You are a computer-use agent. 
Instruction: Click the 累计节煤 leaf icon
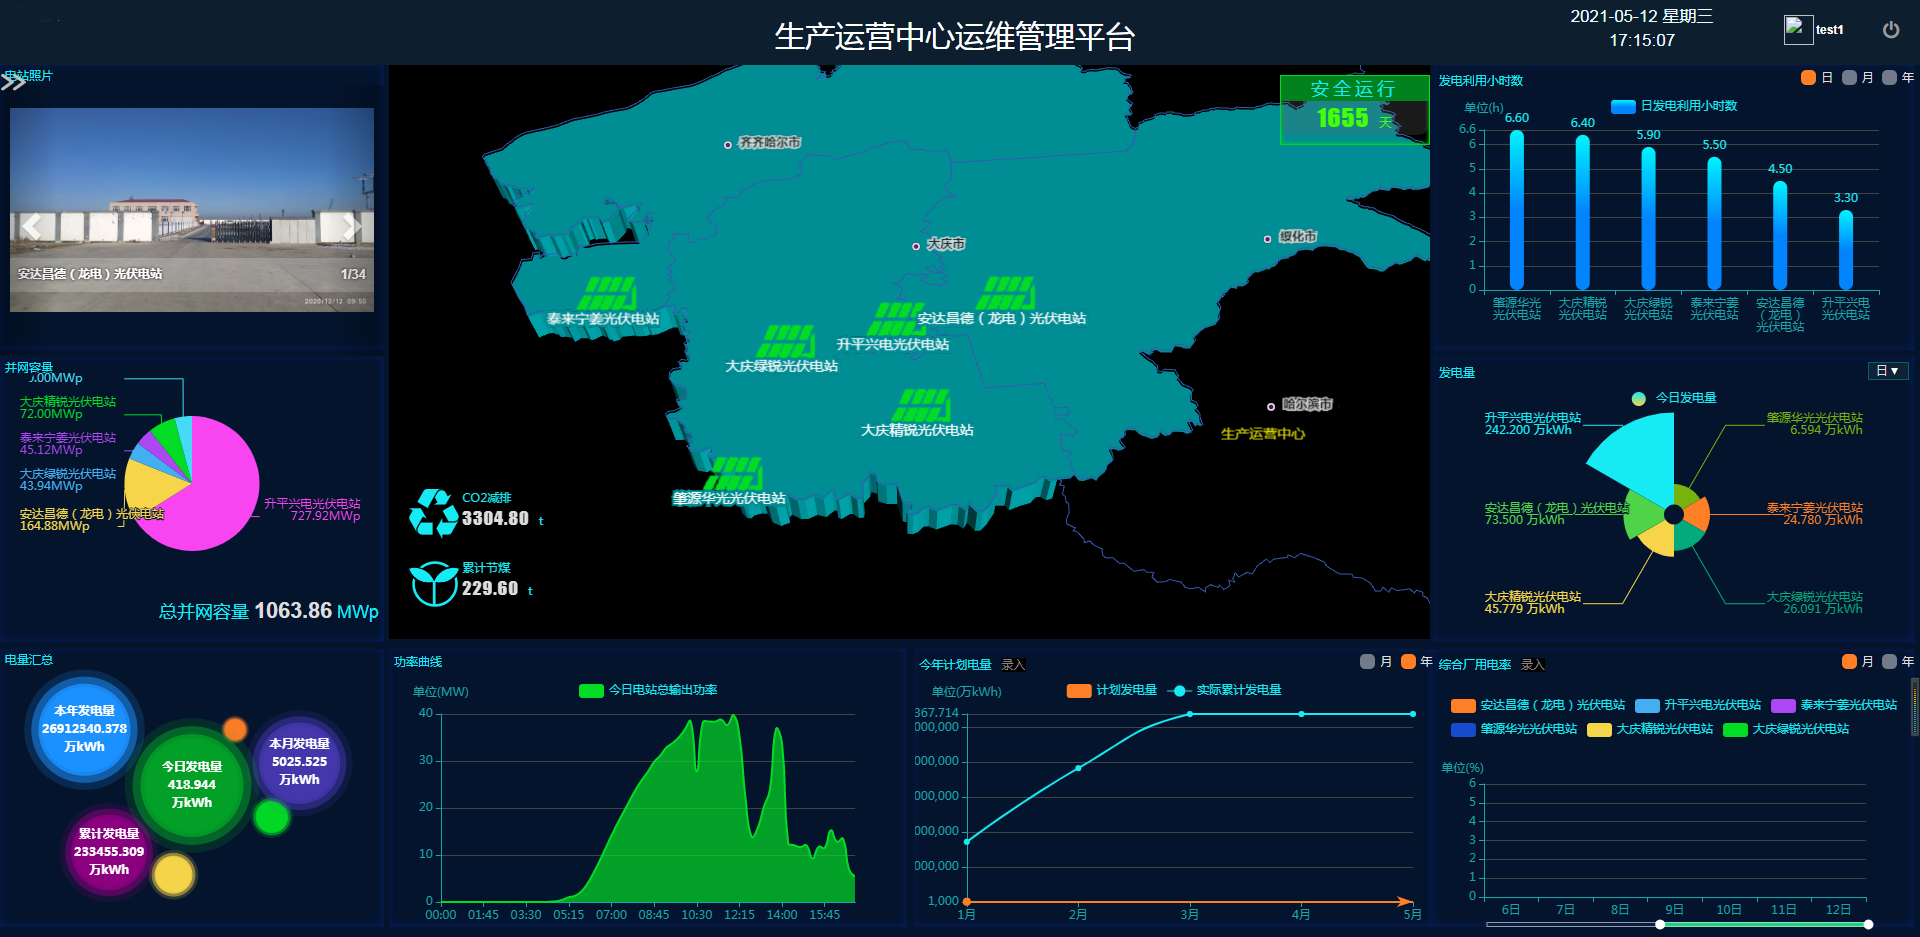(x=433, y=584)
